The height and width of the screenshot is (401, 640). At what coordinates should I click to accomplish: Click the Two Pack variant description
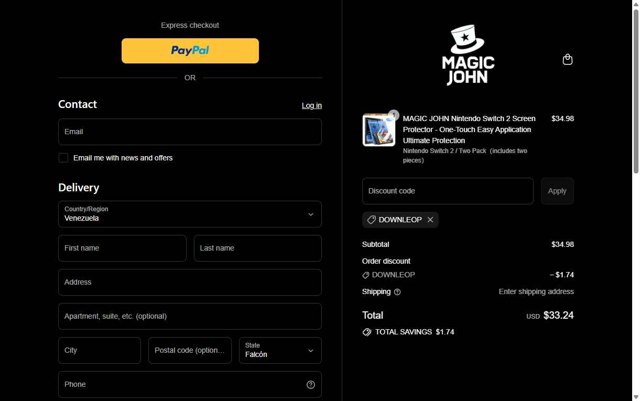465,156
